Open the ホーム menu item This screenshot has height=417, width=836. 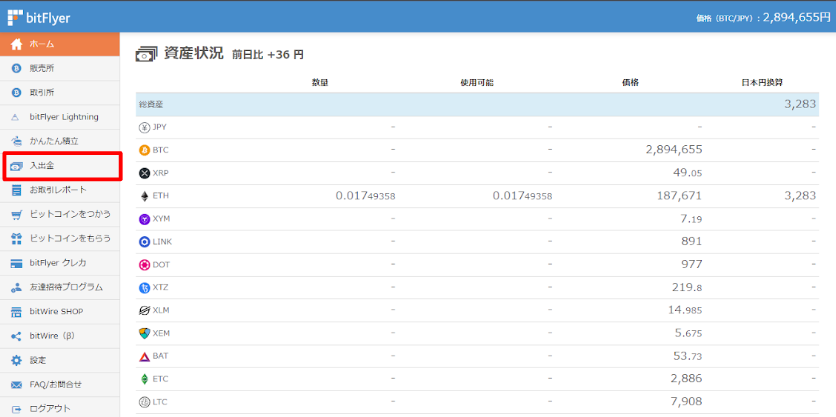(60, 44)
